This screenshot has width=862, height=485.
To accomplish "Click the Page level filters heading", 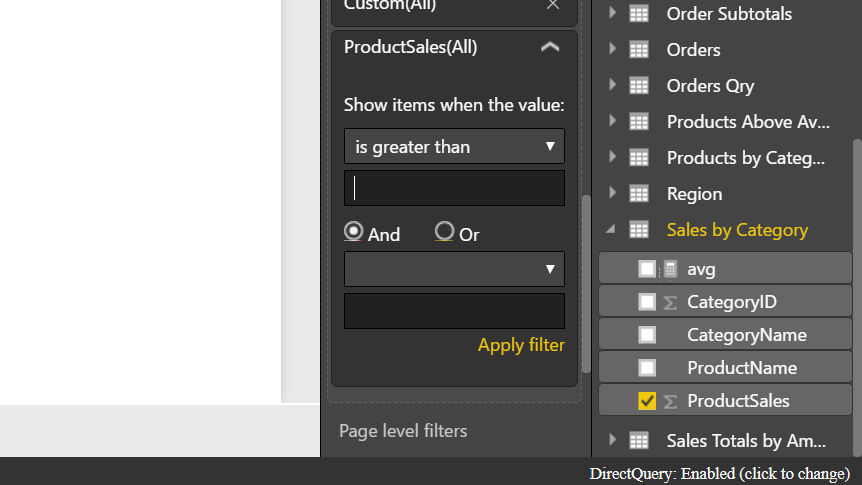I will [403, 431].
